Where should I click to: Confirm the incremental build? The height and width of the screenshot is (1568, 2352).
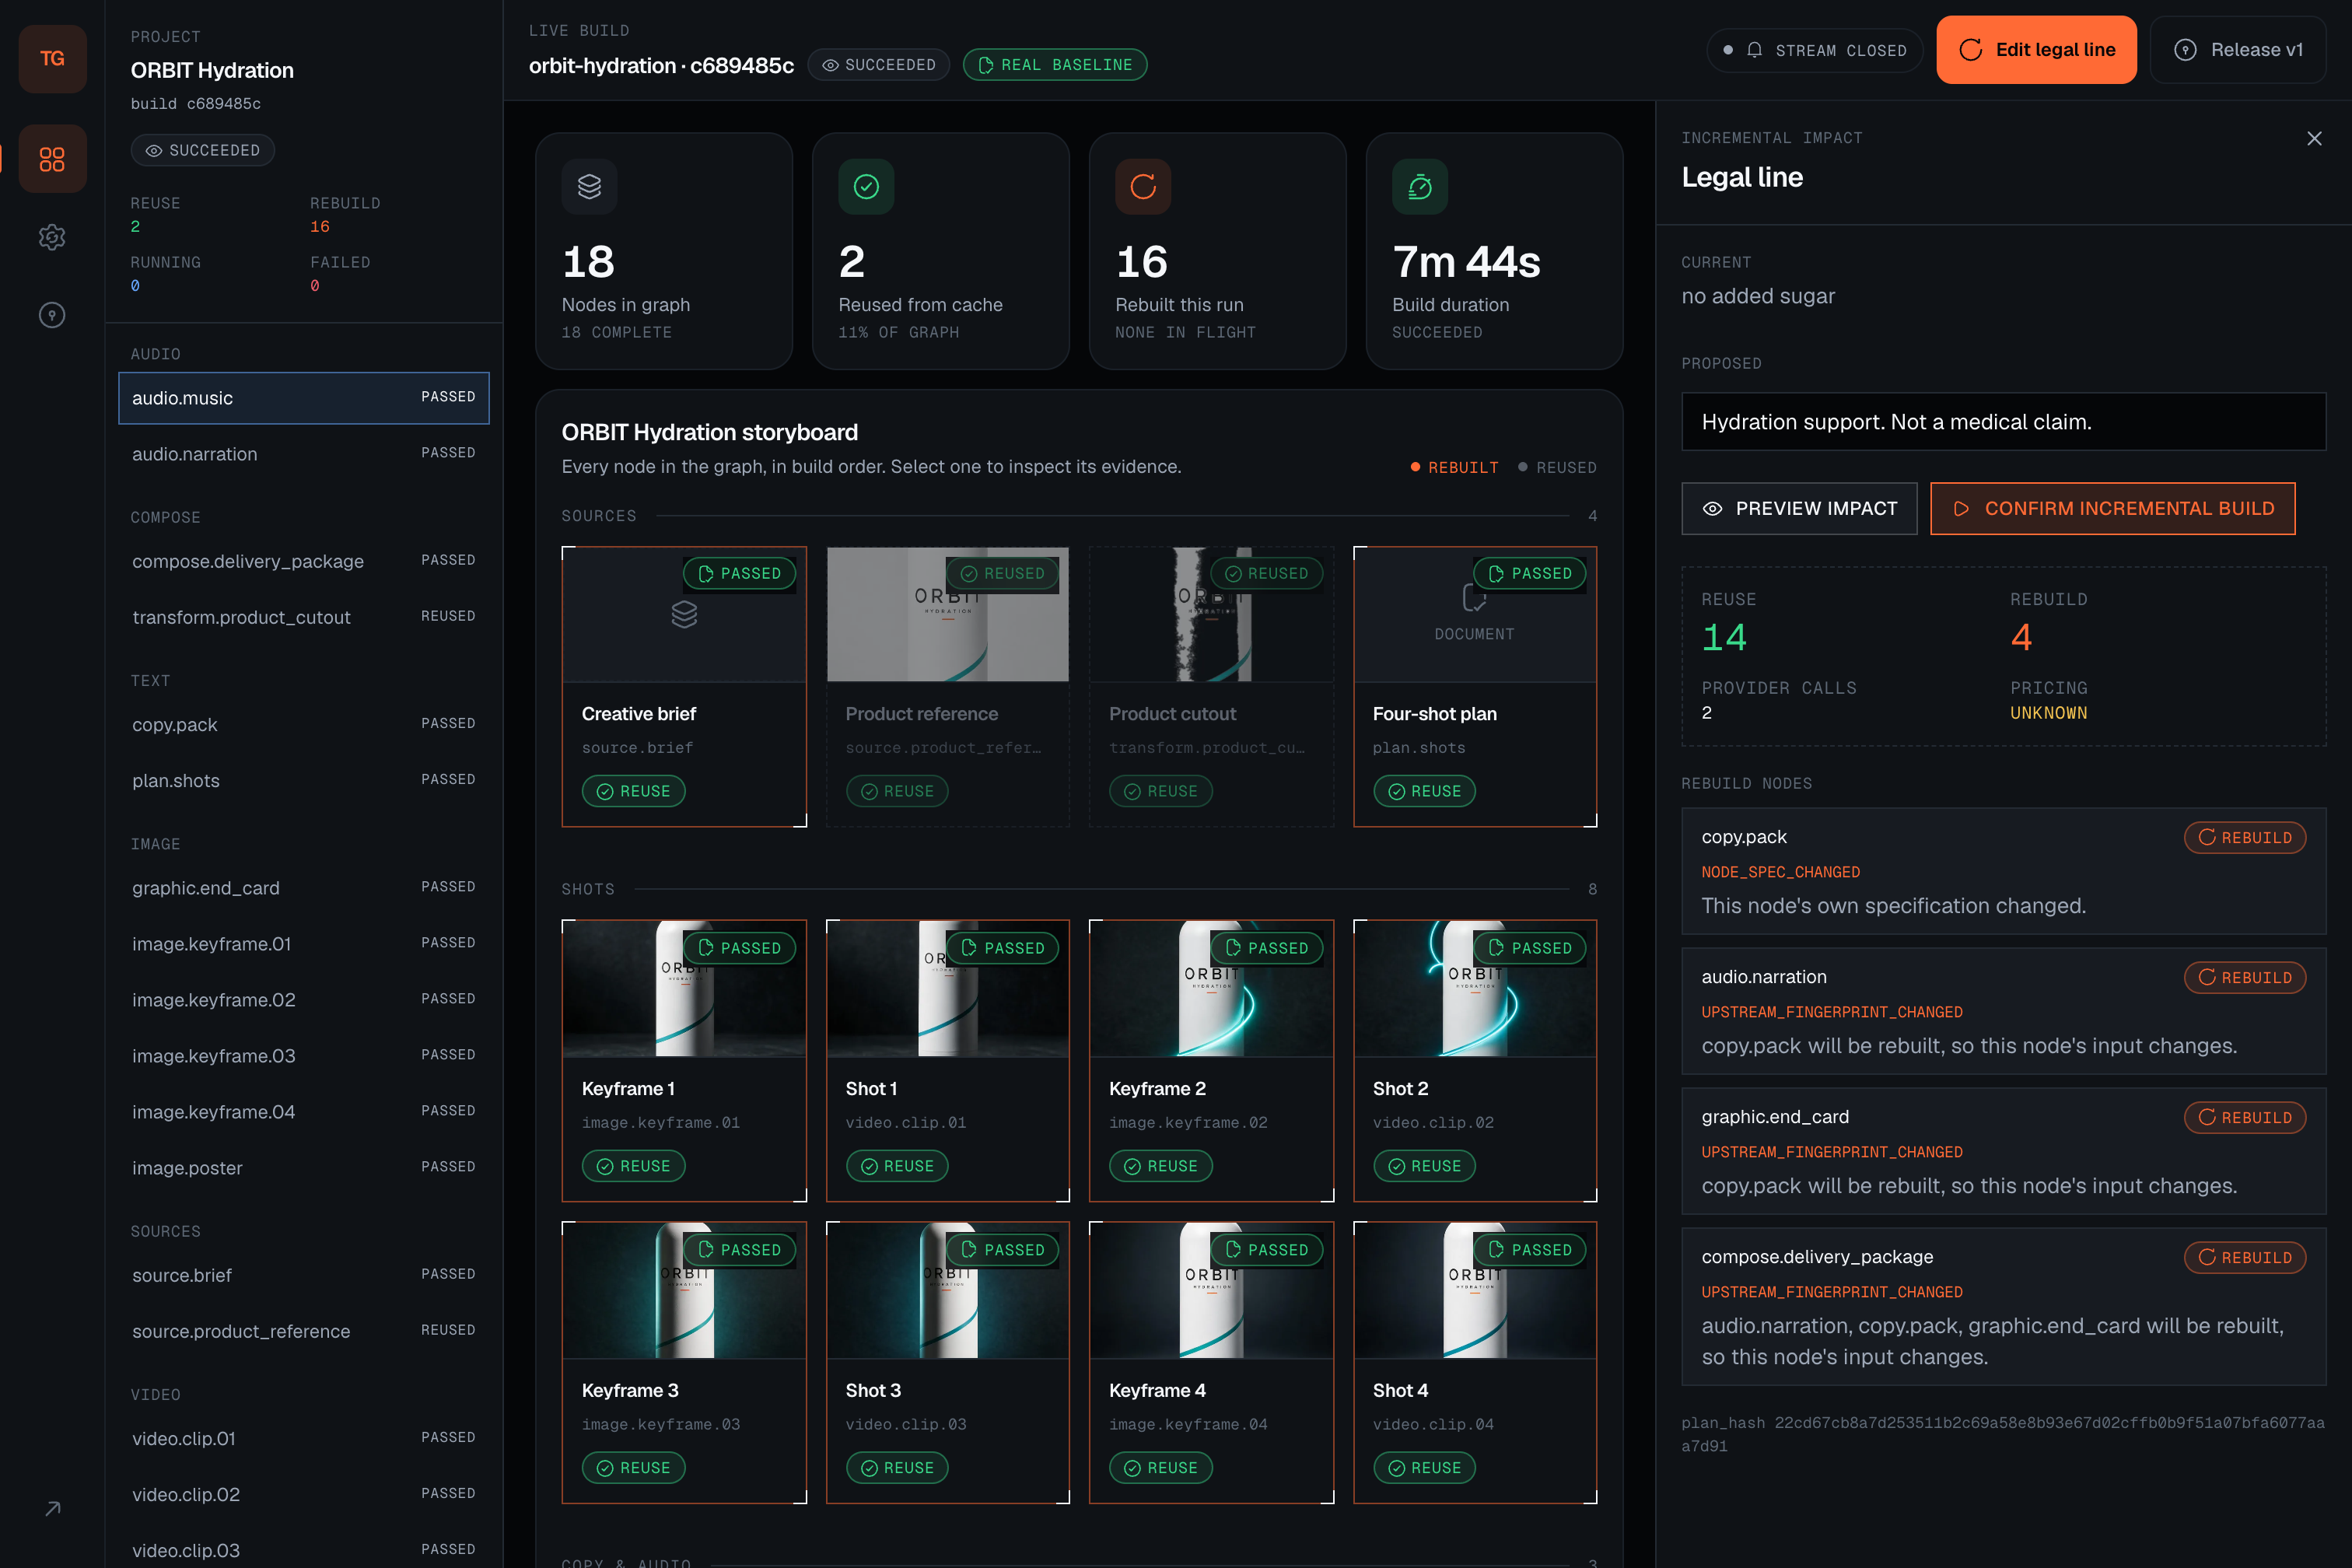tap(2112, 509)
